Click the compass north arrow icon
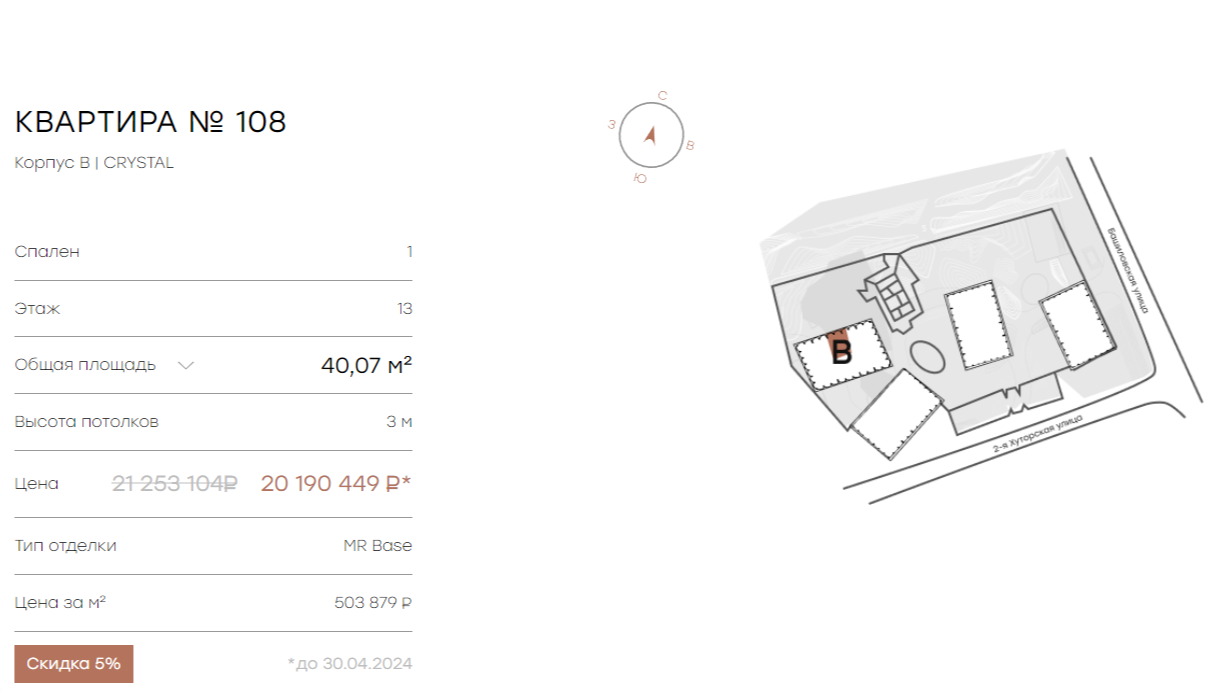The width and height of the screenshot is (1232, 690). tap(650, 135)
